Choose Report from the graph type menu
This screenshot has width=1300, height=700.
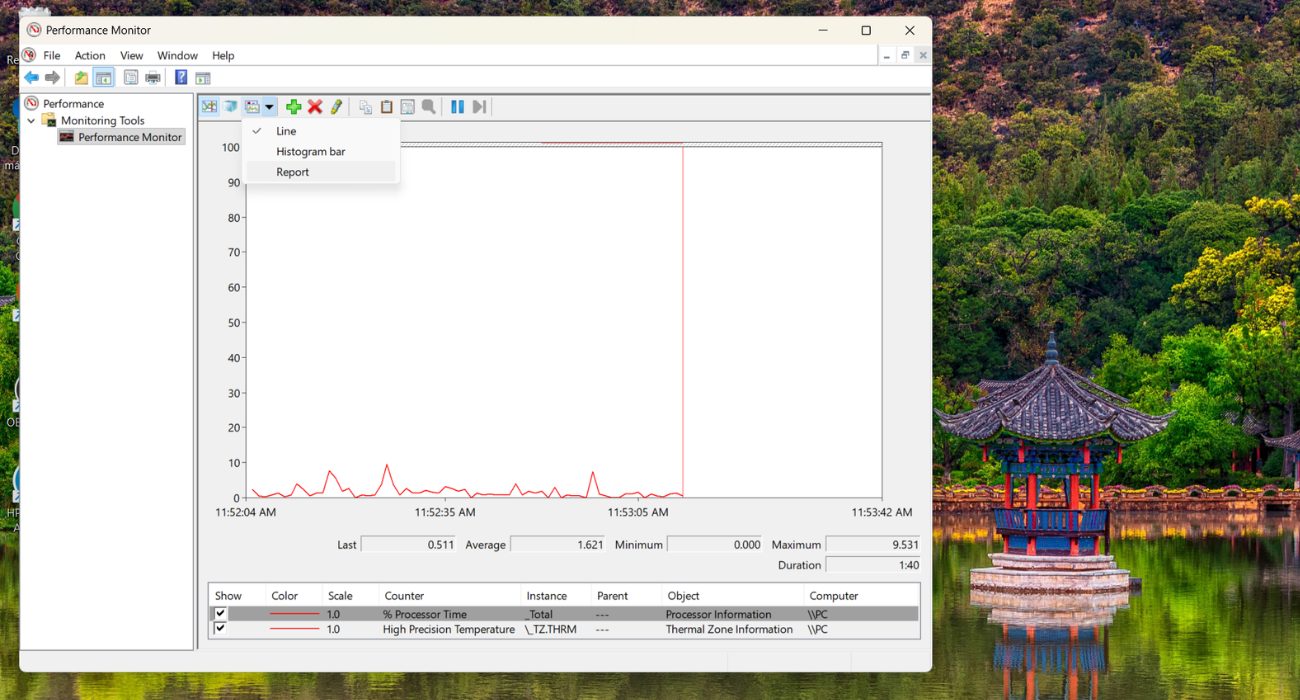pyautogui.click(x=321, y=172)
